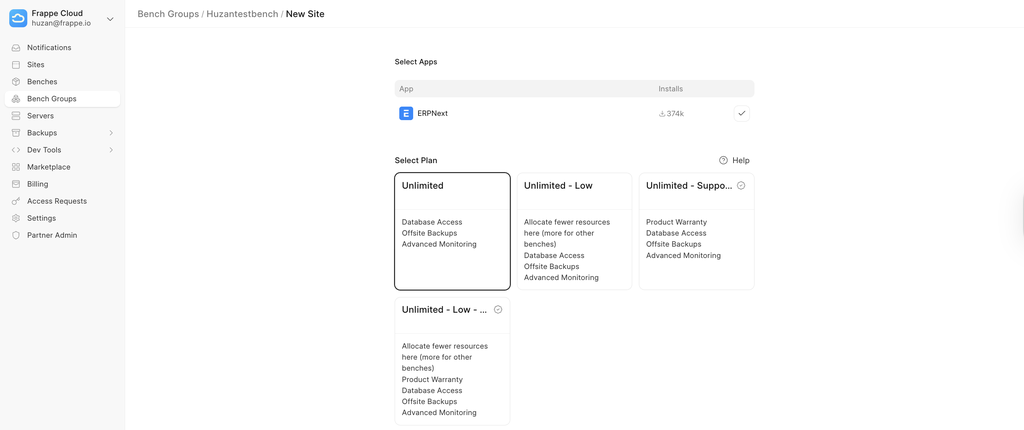Viewport: 1024px width, 430px height.
Task: Open the Huzantestbench breadcrumb link
Action: [241, 14]
